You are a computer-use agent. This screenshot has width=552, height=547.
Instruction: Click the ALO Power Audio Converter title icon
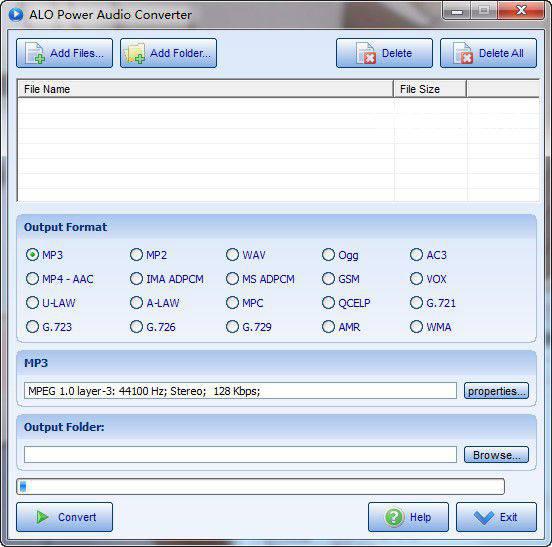(16, 14)
